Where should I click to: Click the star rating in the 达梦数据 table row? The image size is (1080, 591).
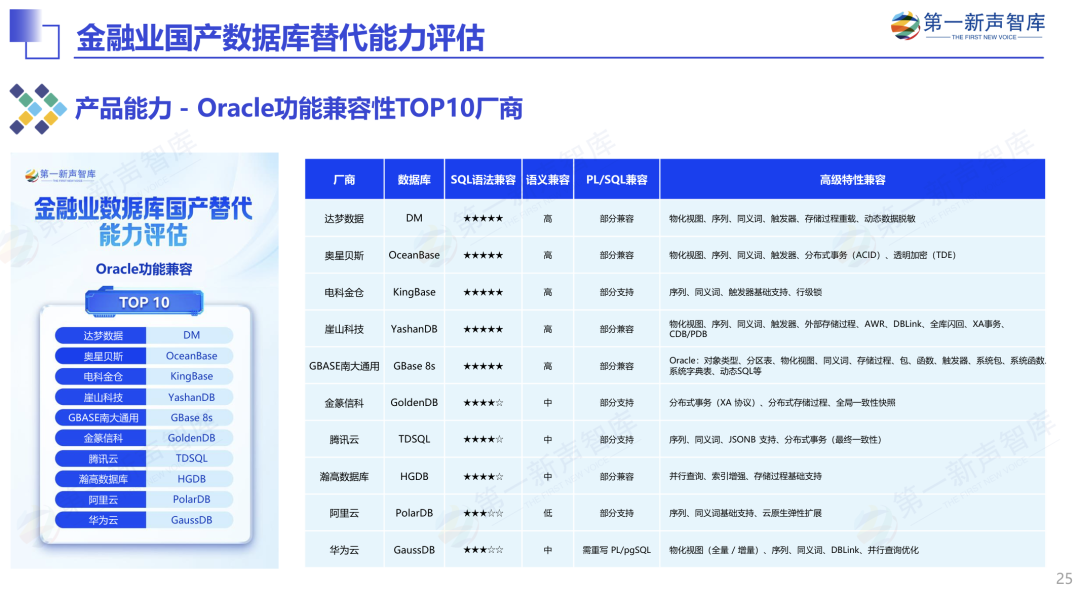click(483, 218)
